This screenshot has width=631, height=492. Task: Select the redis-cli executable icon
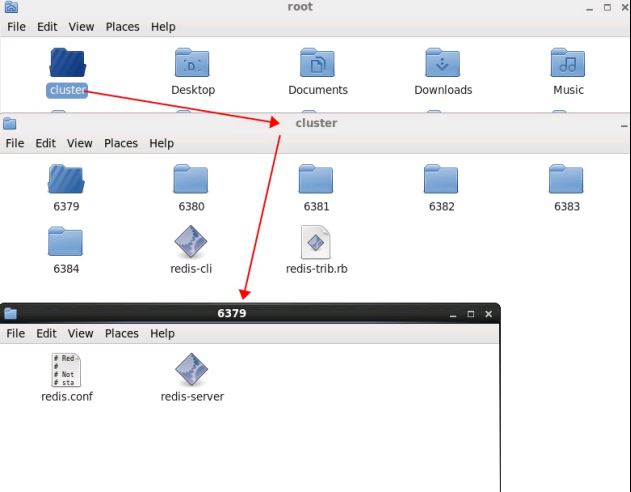(x=191, y=241)
